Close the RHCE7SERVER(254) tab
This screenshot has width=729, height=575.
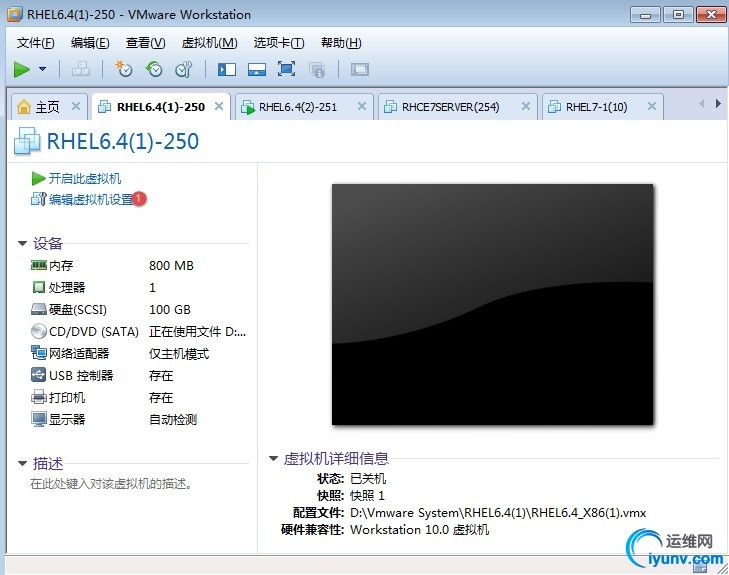(526, 106)
